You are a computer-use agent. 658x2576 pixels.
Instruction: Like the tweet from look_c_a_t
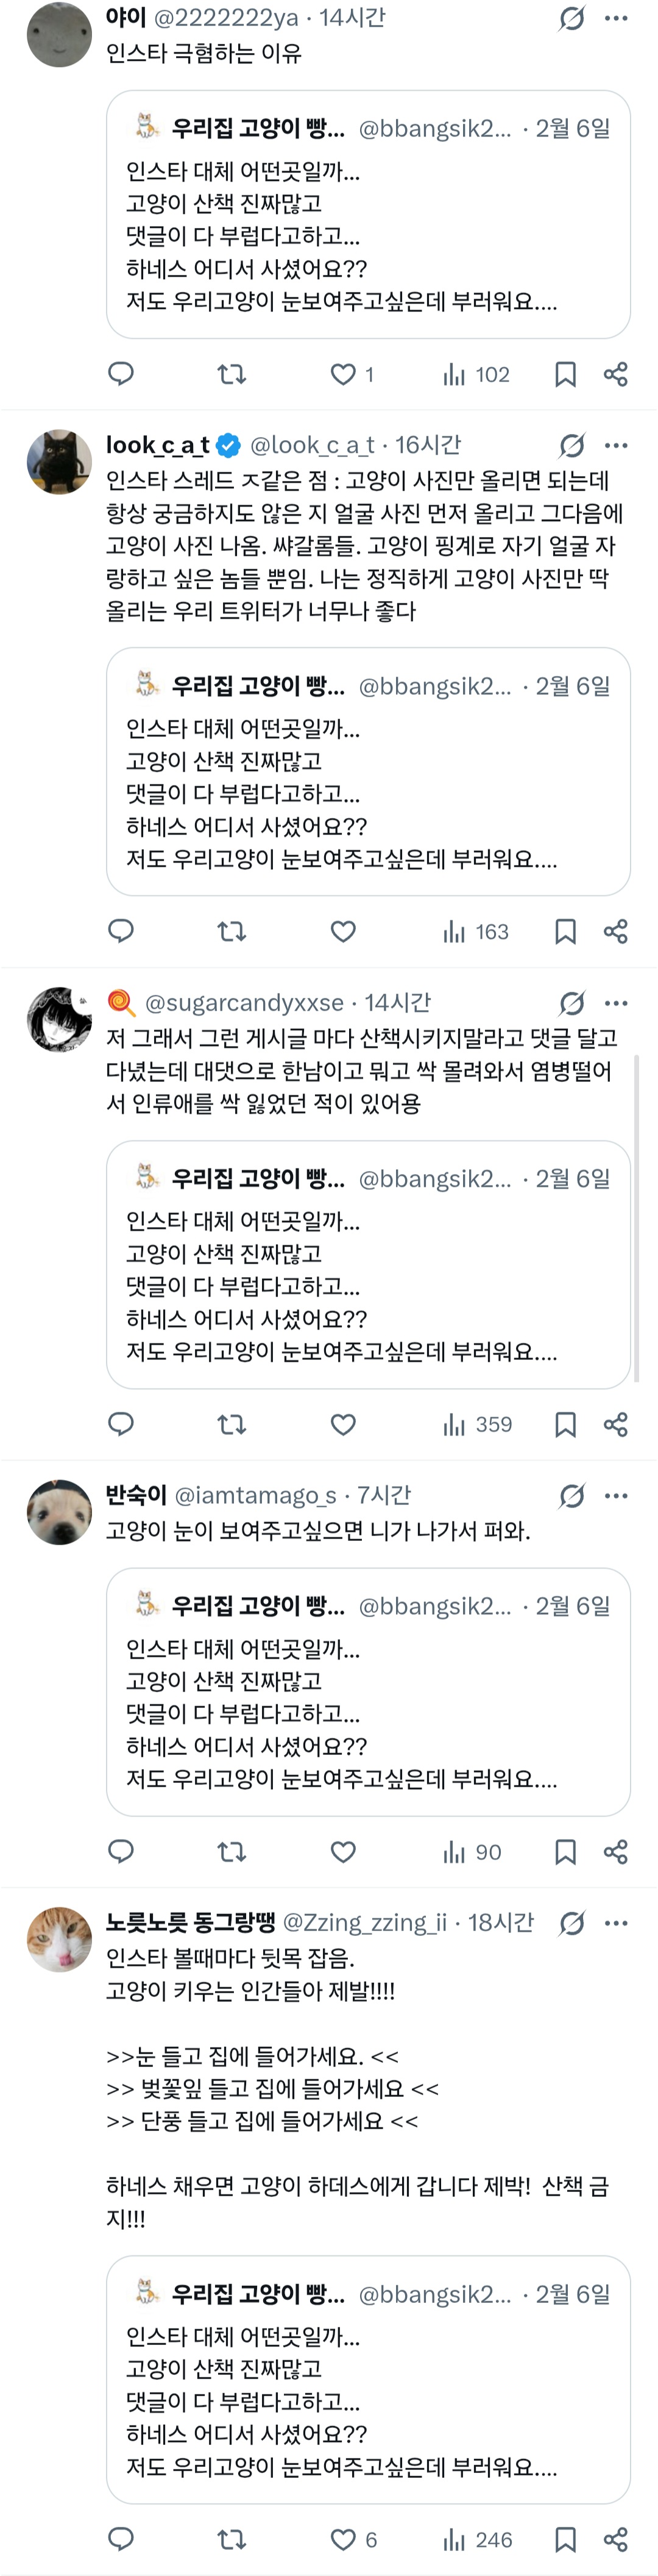click(344, 932)
